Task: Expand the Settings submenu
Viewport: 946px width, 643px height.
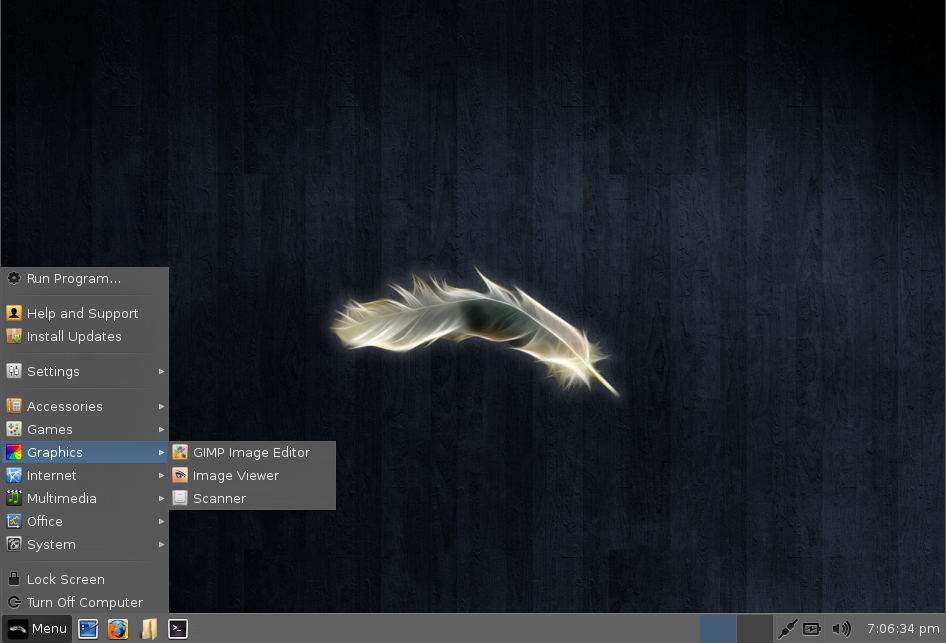Action: 84,372
